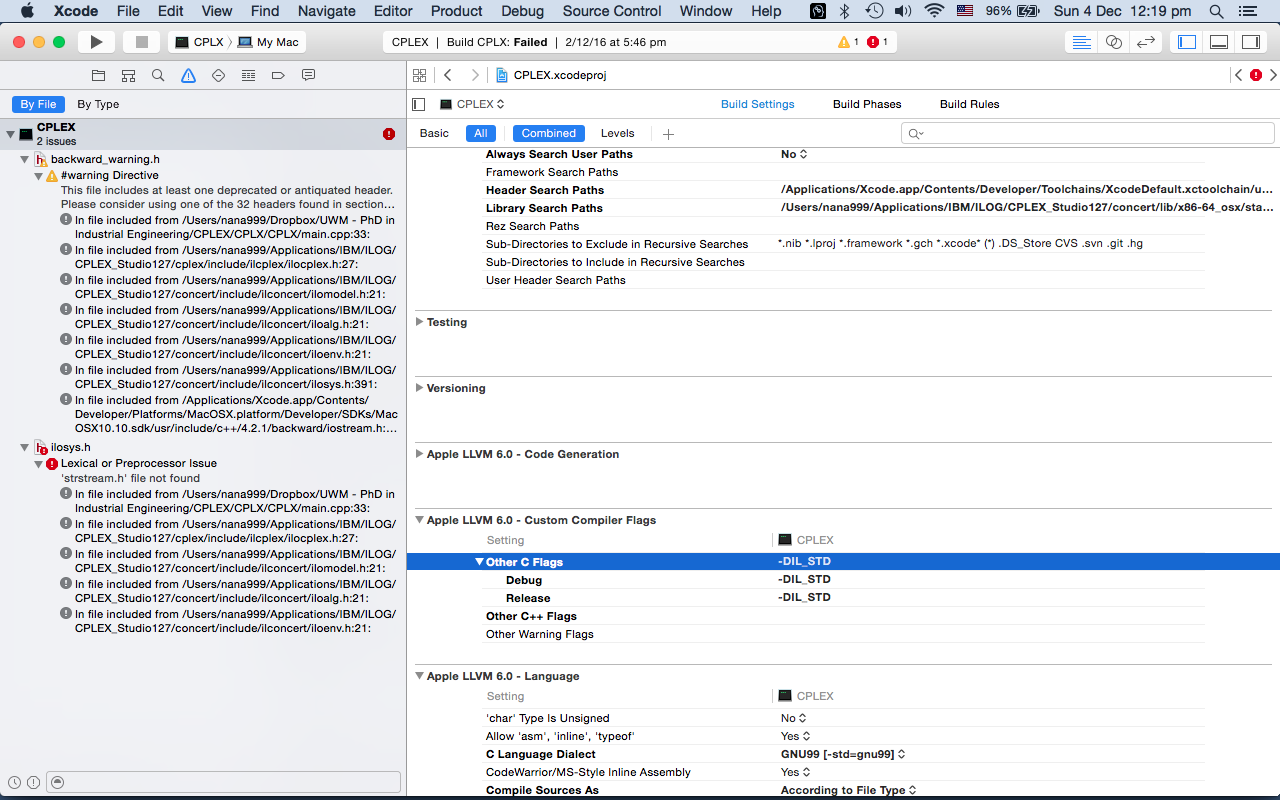
Task: Collapse the #warning Directive issue
Action: (x=39, y=176)
